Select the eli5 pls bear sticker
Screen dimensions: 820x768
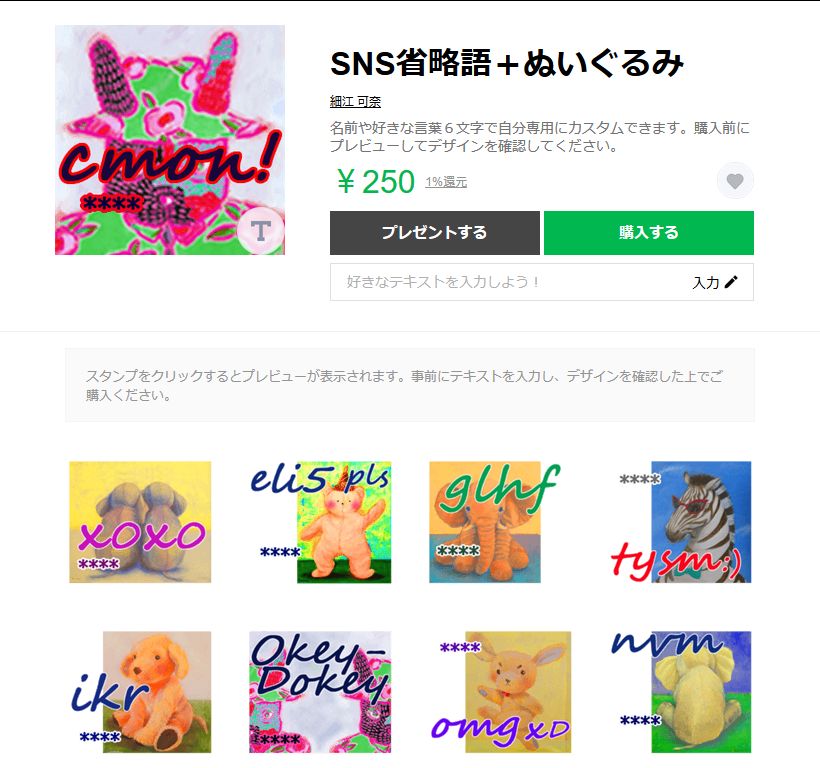click(x=320, y=522)
